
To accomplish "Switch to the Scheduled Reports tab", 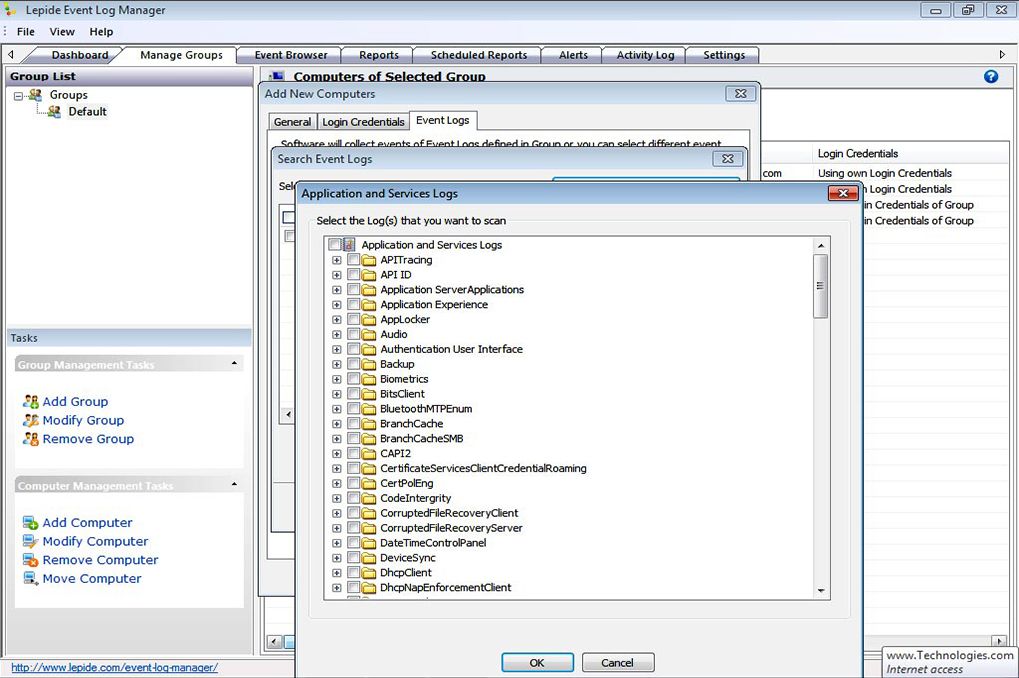I will click(478, 55).
